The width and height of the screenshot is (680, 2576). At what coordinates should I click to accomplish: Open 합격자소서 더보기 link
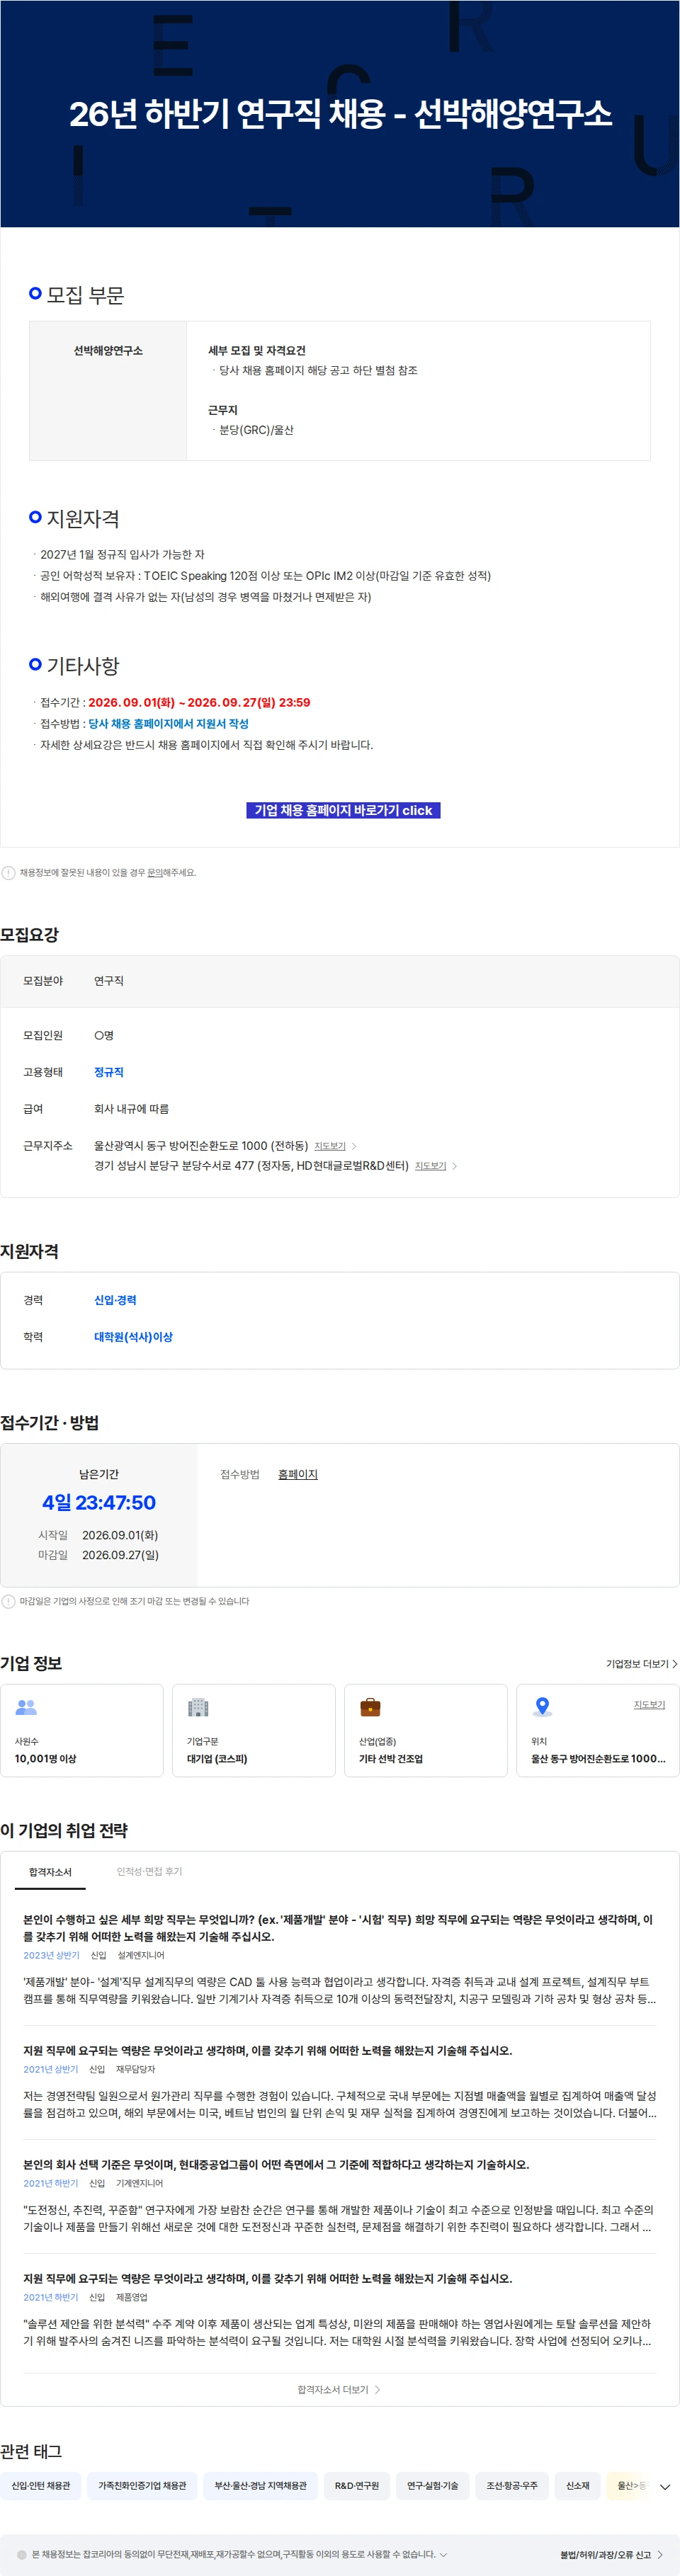(x=339, y=2390)
